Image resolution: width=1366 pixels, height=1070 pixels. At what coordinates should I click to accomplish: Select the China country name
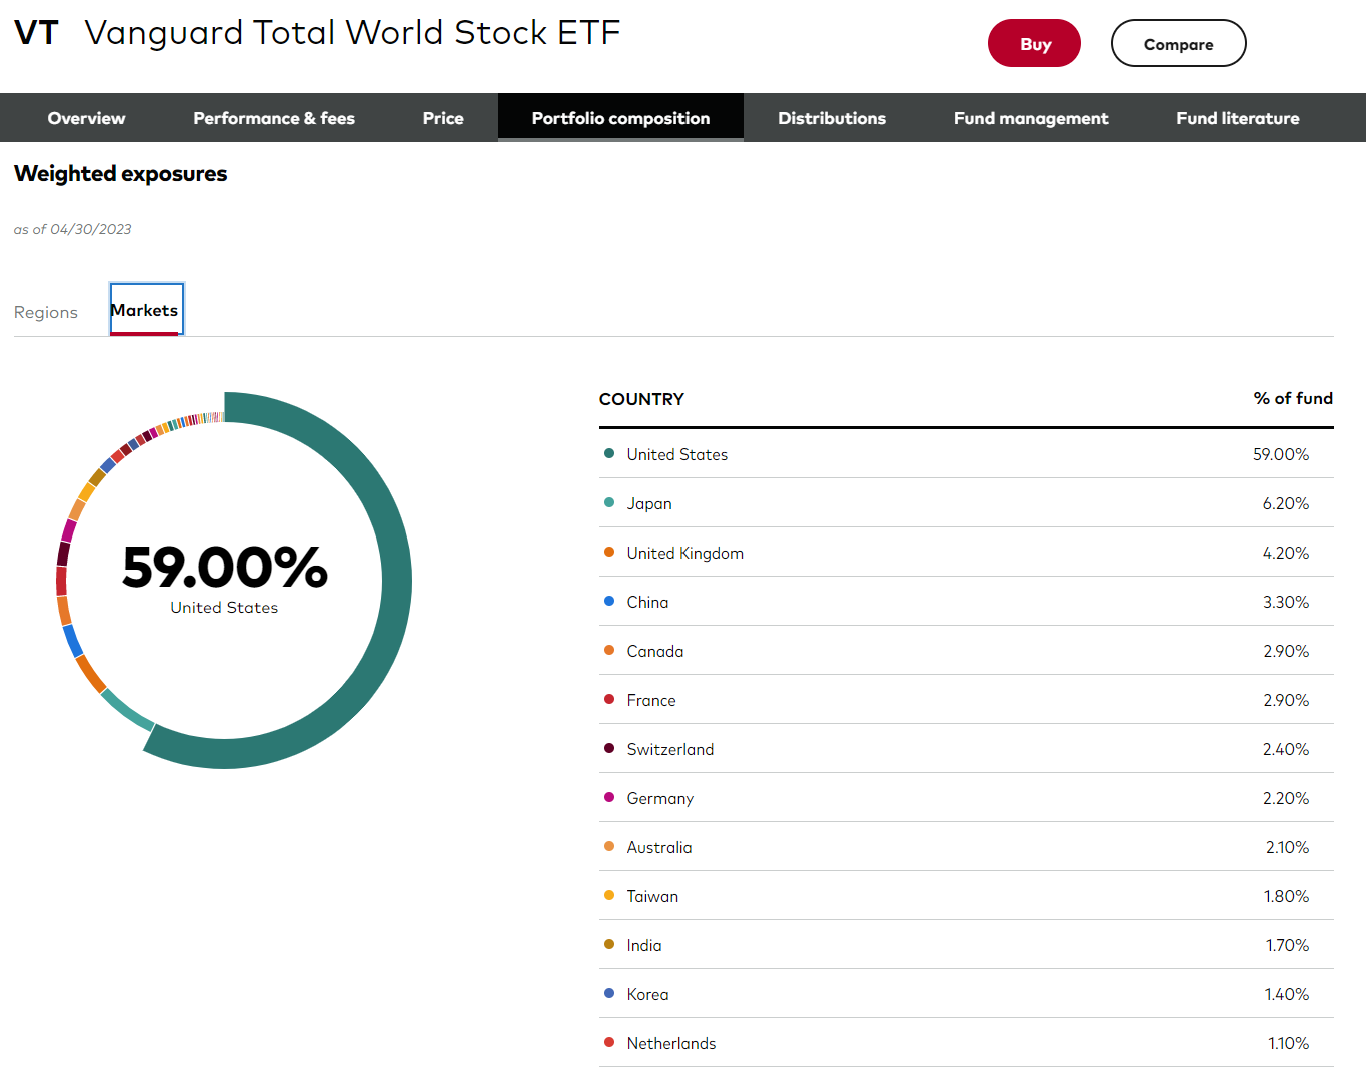(647, 602)
